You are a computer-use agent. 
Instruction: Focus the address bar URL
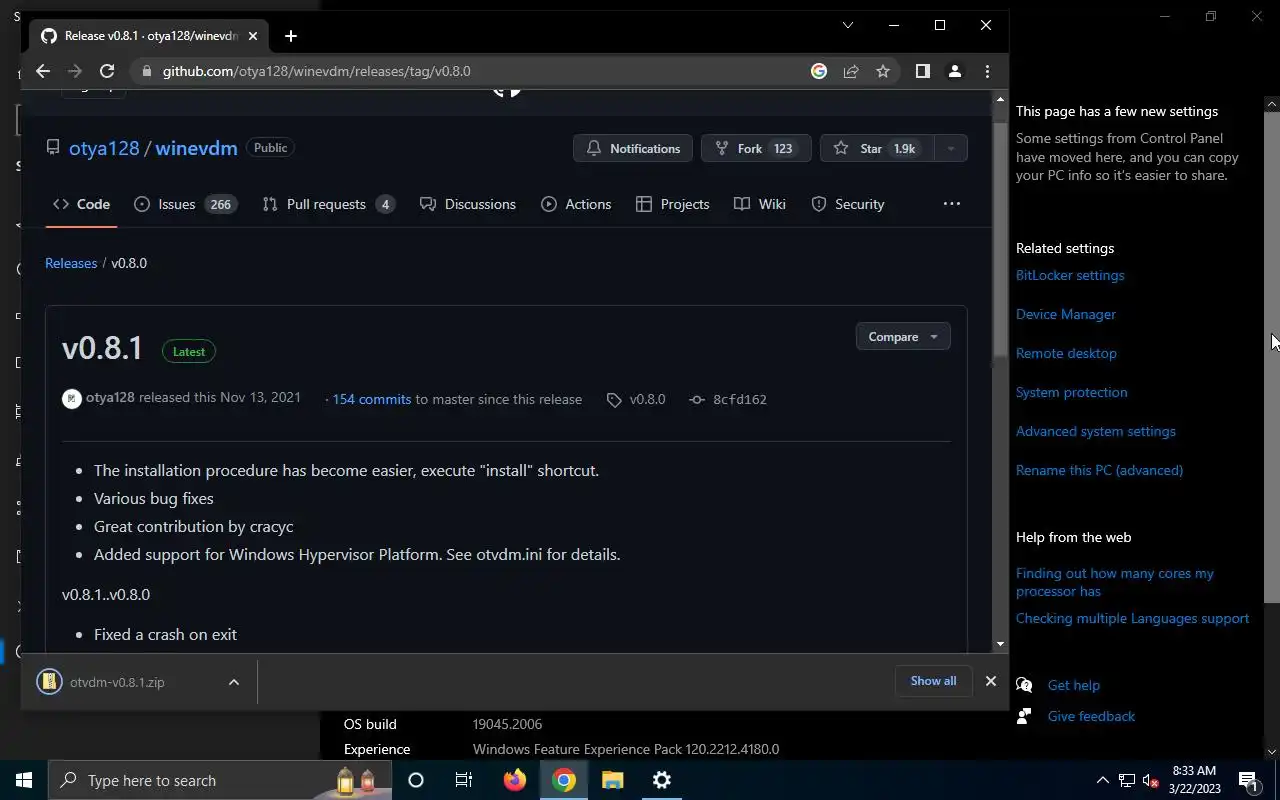coord(316,71)
